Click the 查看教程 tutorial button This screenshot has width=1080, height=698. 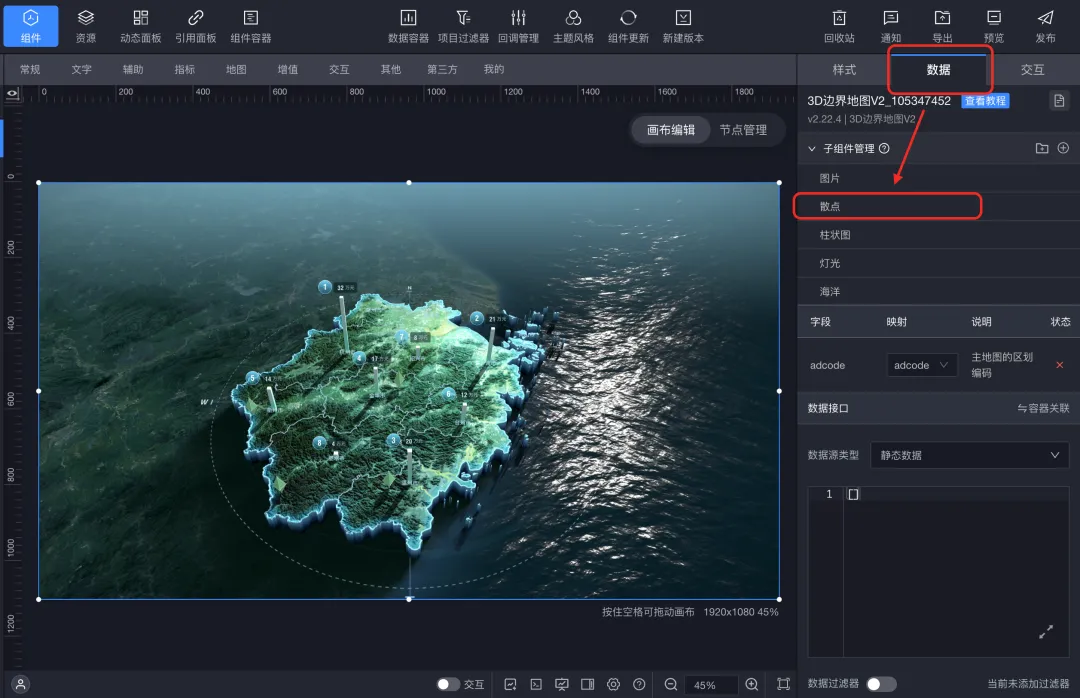pyautogui.click(x=985, y=101)
